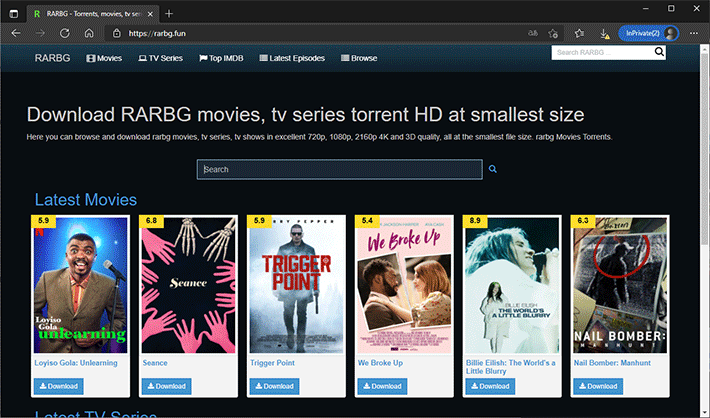Download the Trigger Point movie
The height and width of the screenshot is (418, 710).
(274, 386)
